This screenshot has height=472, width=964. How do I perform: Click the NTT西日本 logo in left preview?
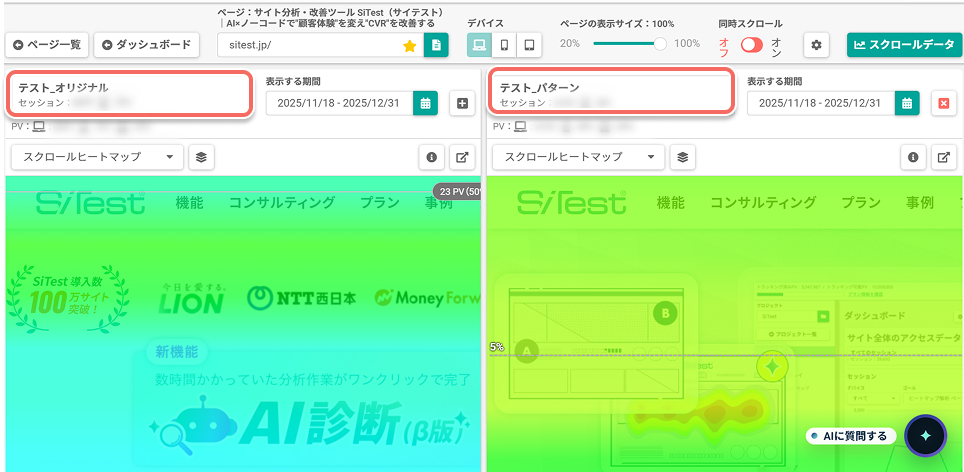pos(301,299)
